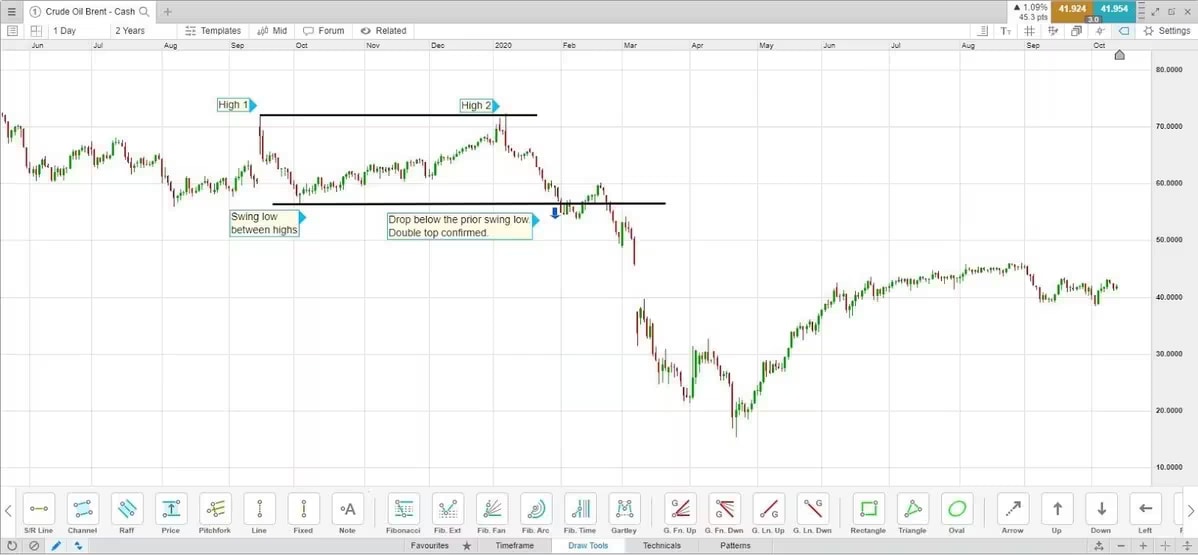The width and height of the screenshot is (1198, 555).
Task: Toggle the price label tag icon
Action: (1123, 31)
